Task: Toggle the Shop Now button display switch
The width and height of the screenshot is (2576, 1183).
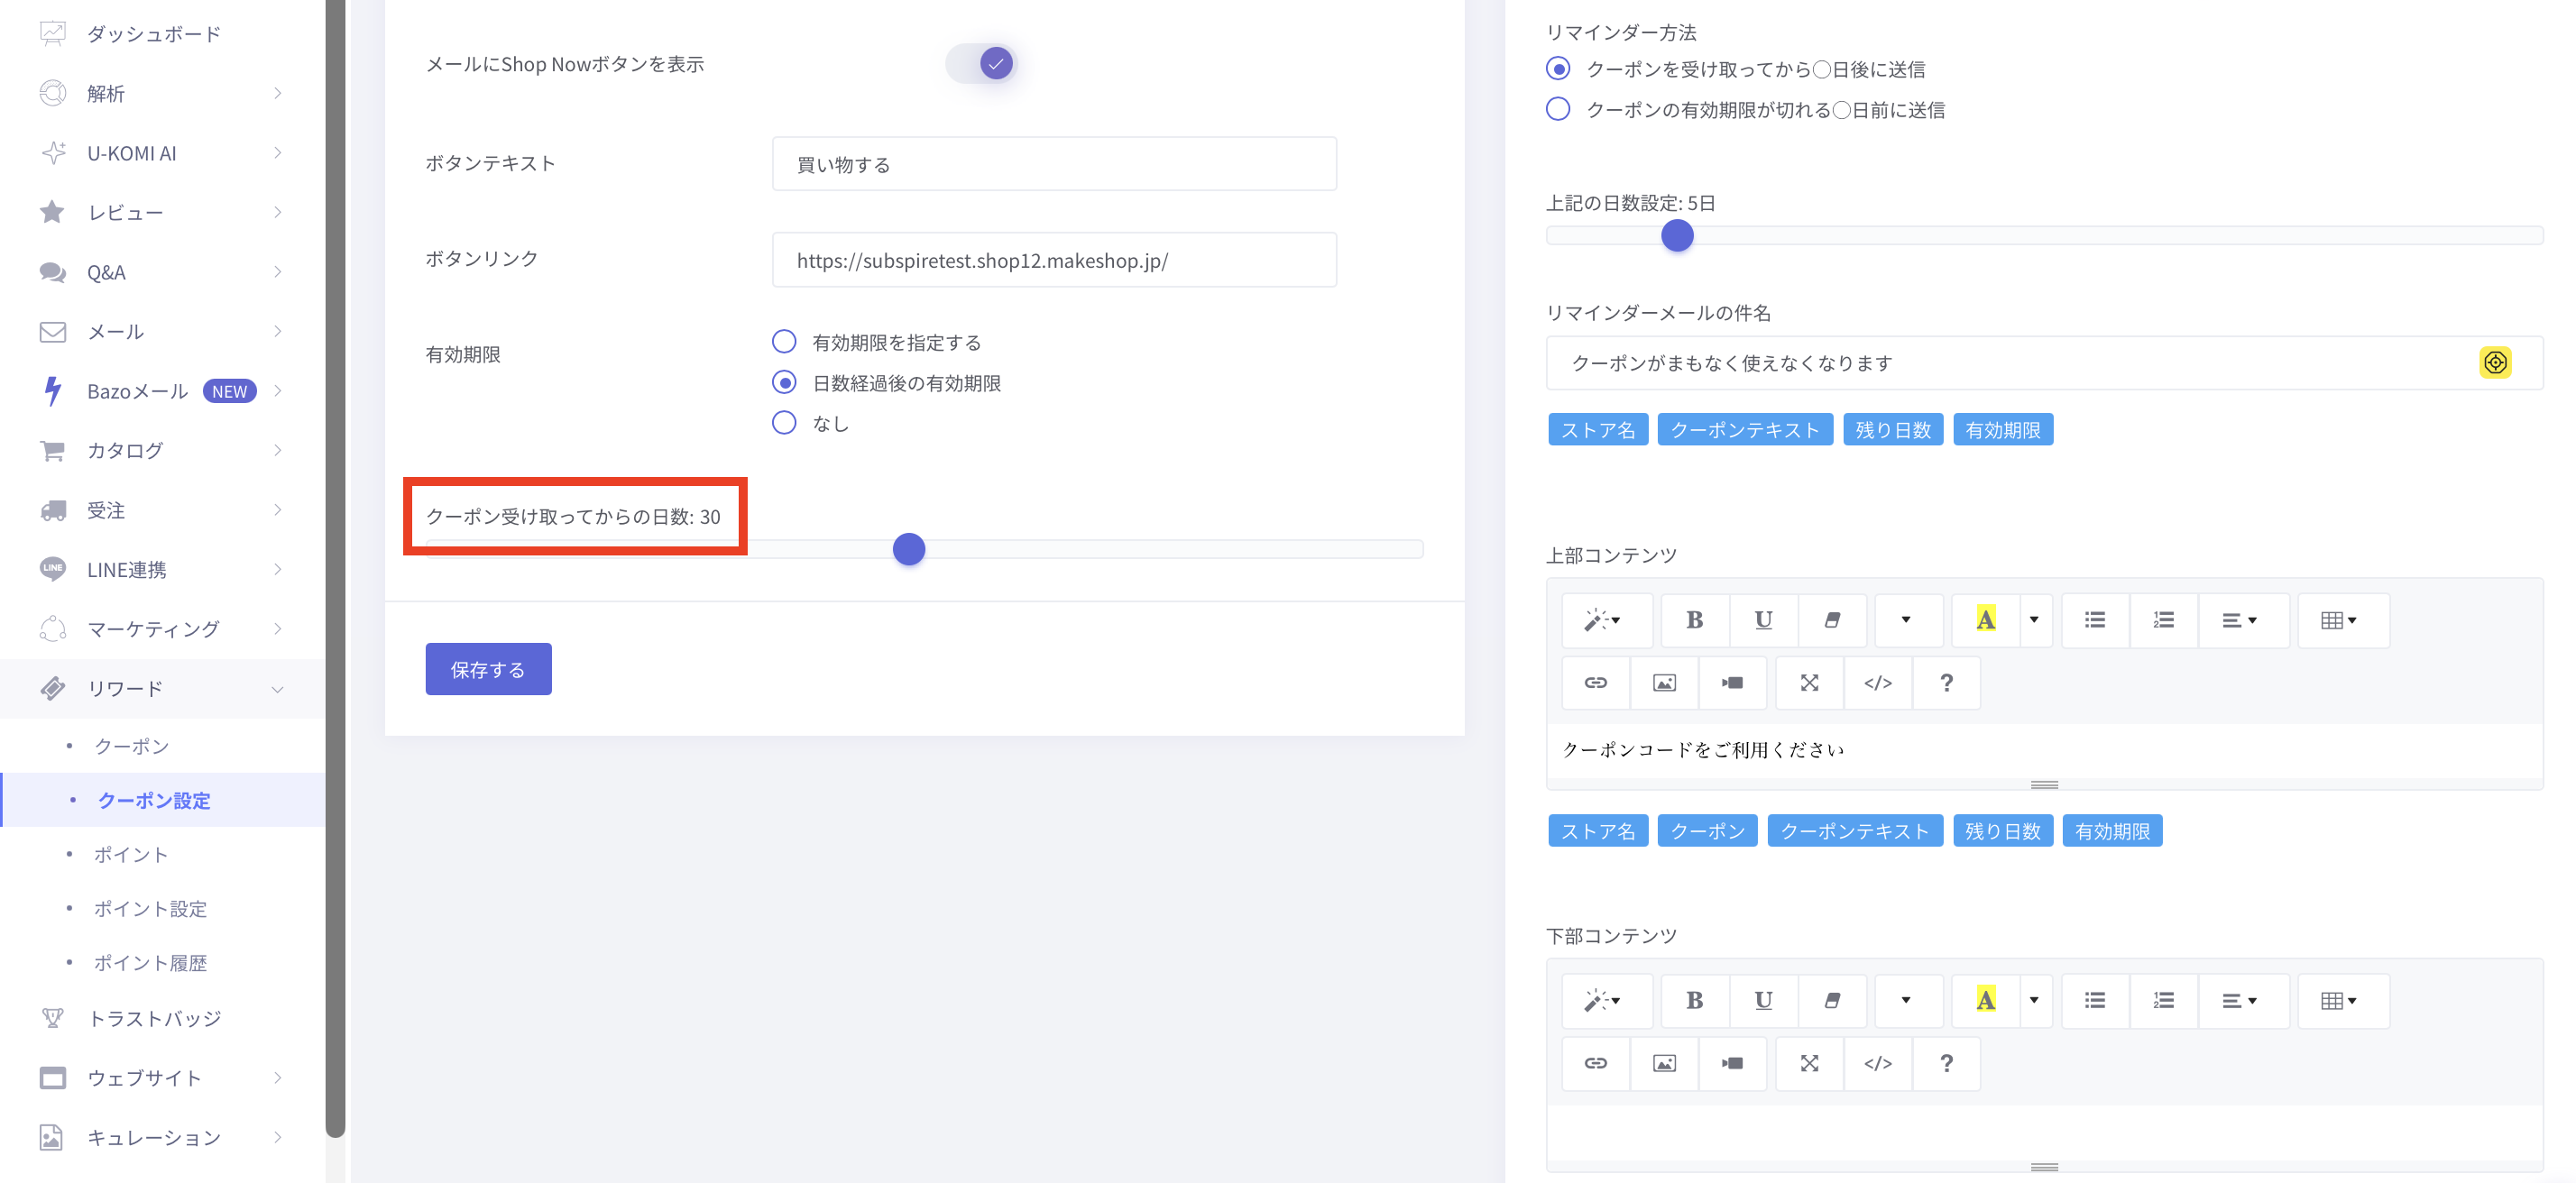Action: pos(982,64)
